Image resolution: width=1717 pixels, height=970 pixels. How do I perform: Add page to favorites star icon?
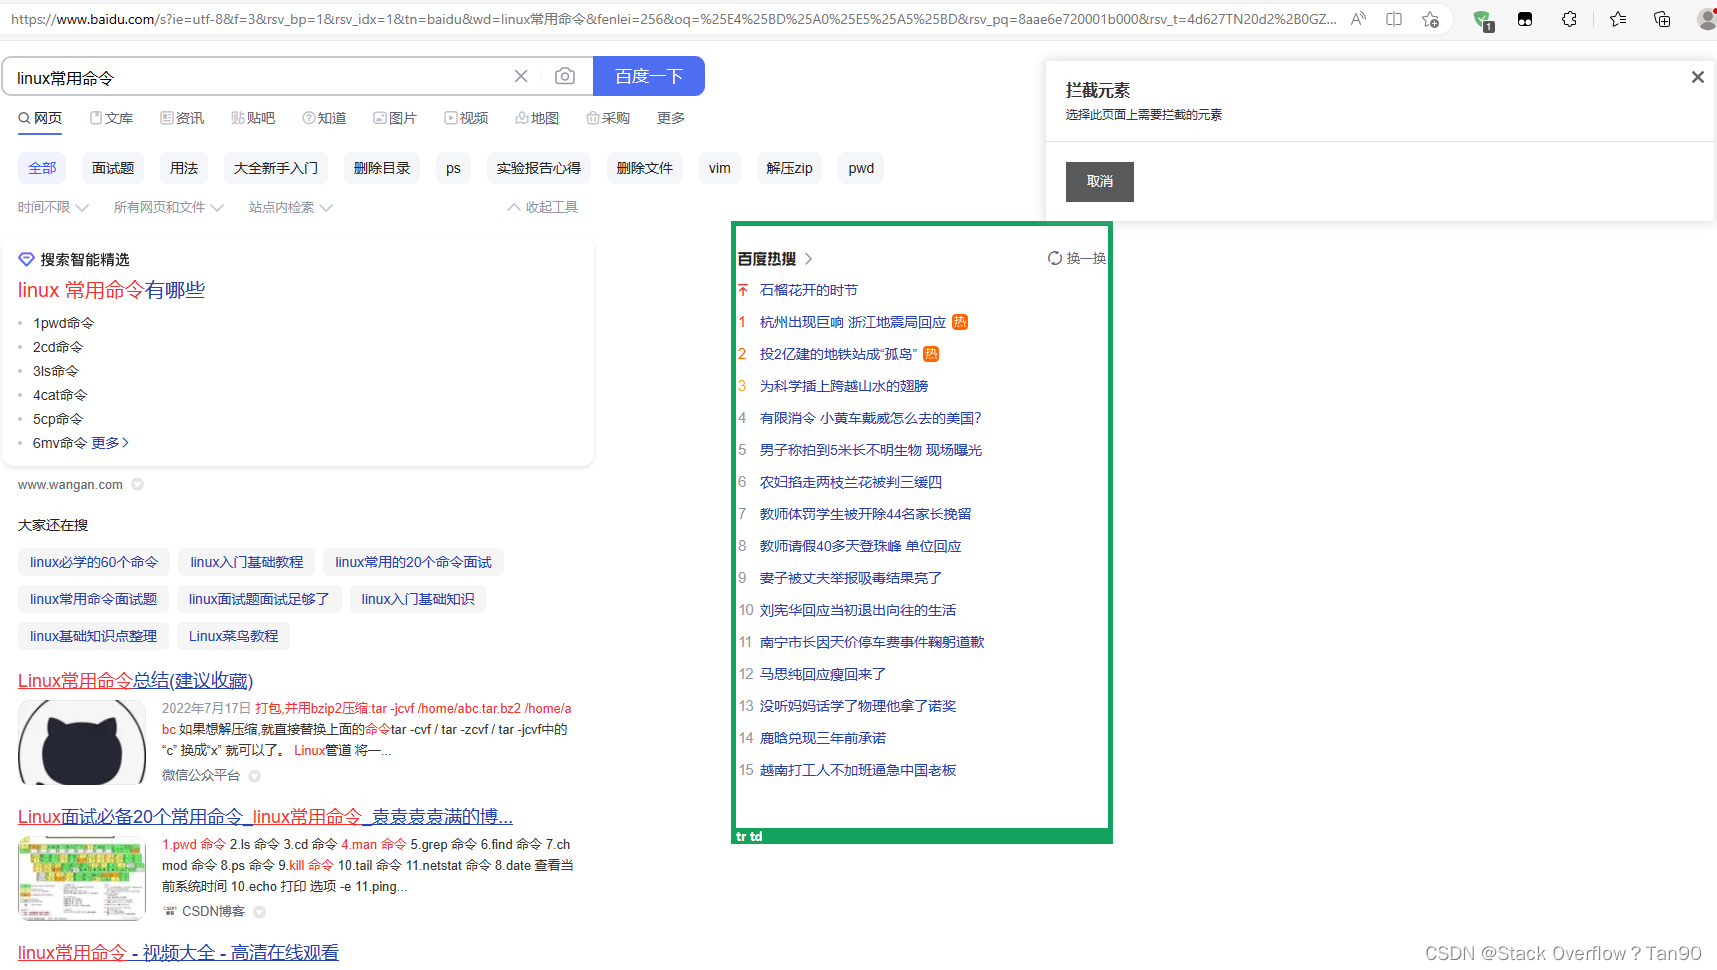click(1431, 19)
